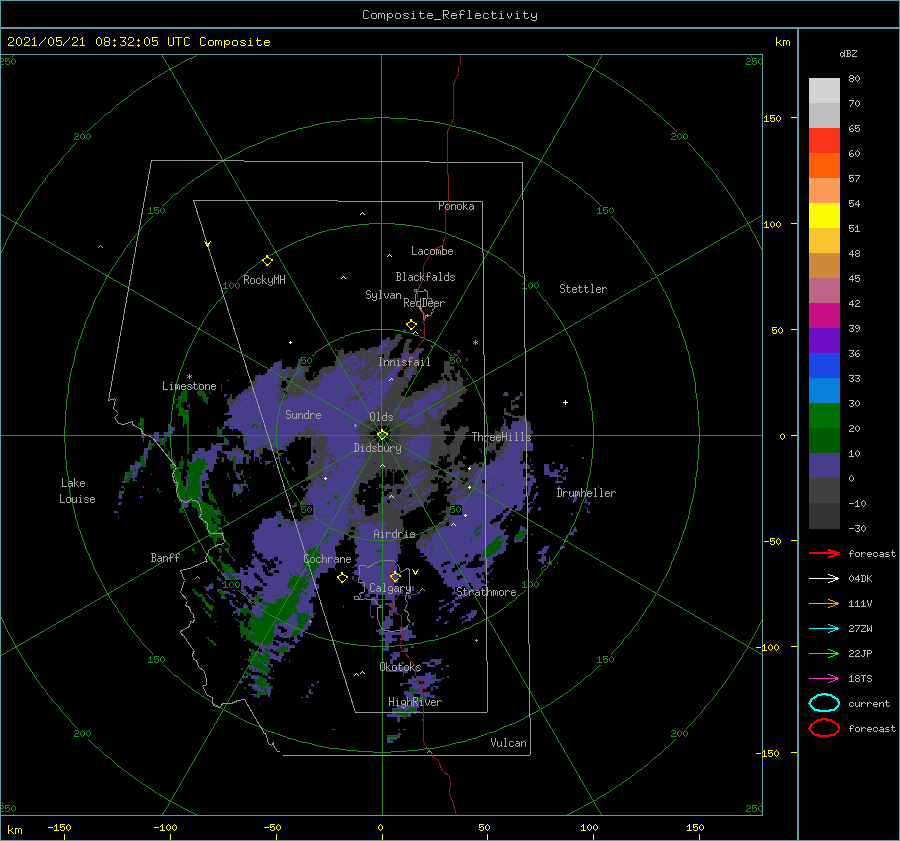The width and height of the screenshot is (900, 841).
Task: Click the Stettler city label
Action: point(583,289)
